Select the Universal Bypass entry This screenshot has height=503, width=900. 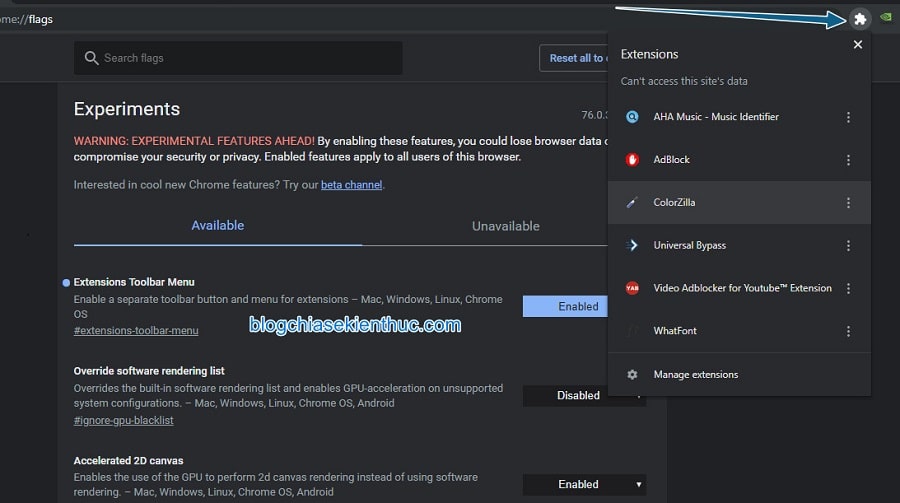pos(739,245)
